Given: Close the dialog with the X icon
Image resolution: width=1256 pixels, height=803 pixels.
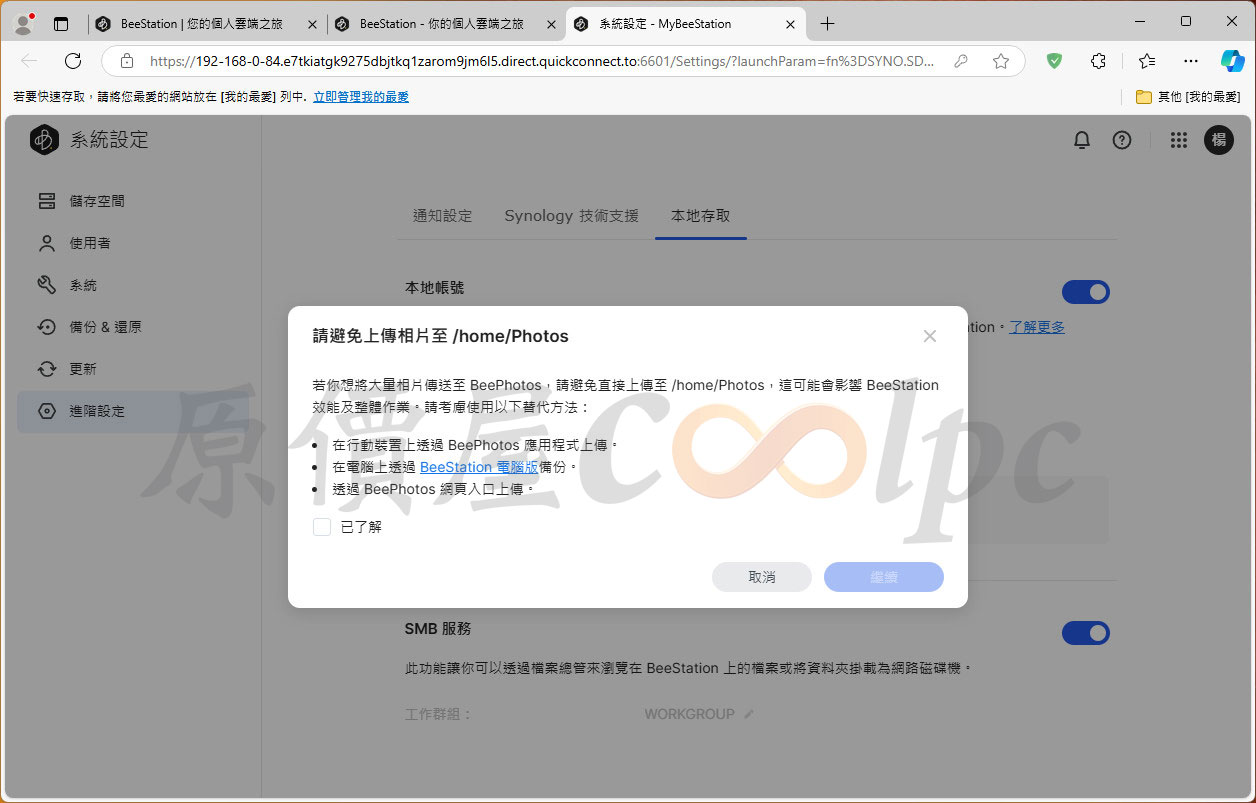Looking at the screenshot, I should tap(930, 336).
